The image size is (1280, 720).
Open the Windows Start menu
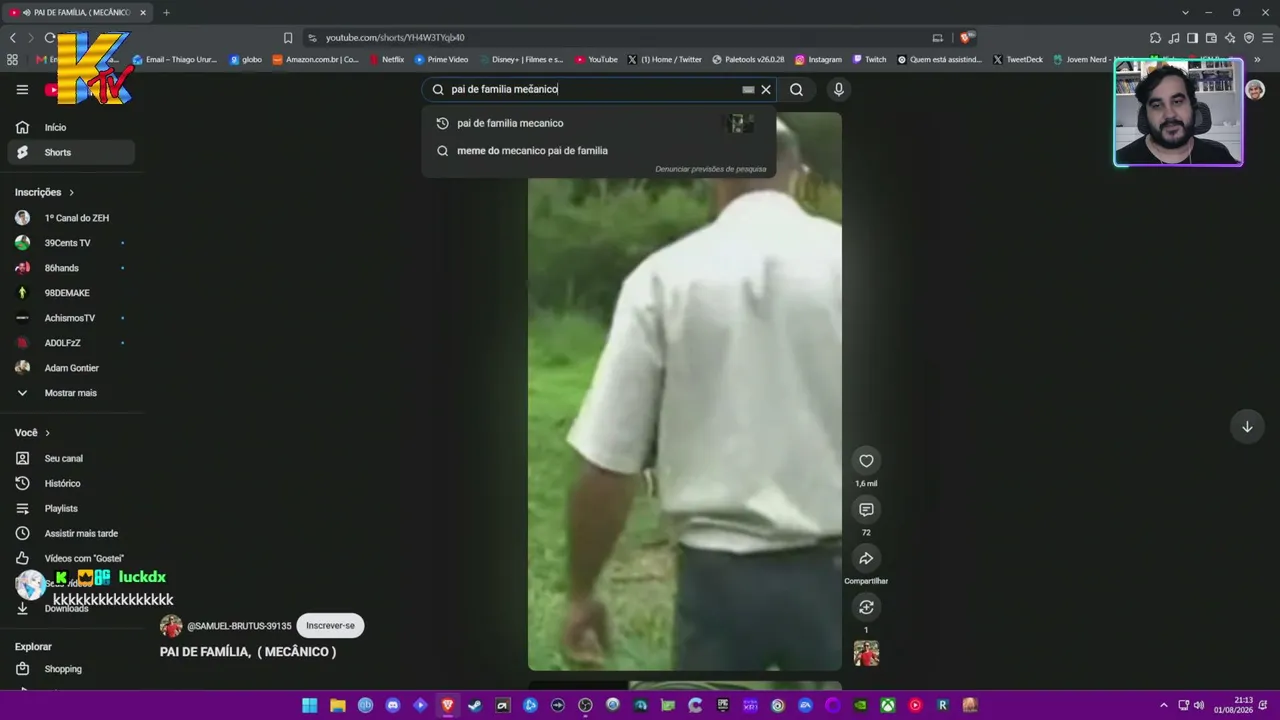(x=310, y=705)
